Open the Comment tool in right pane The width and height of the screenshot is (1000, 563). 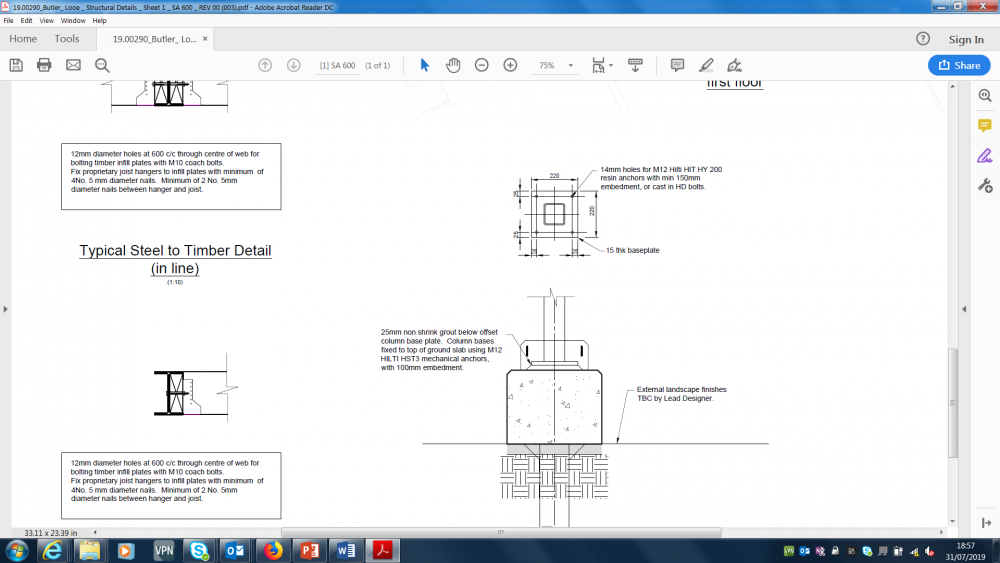985,126
